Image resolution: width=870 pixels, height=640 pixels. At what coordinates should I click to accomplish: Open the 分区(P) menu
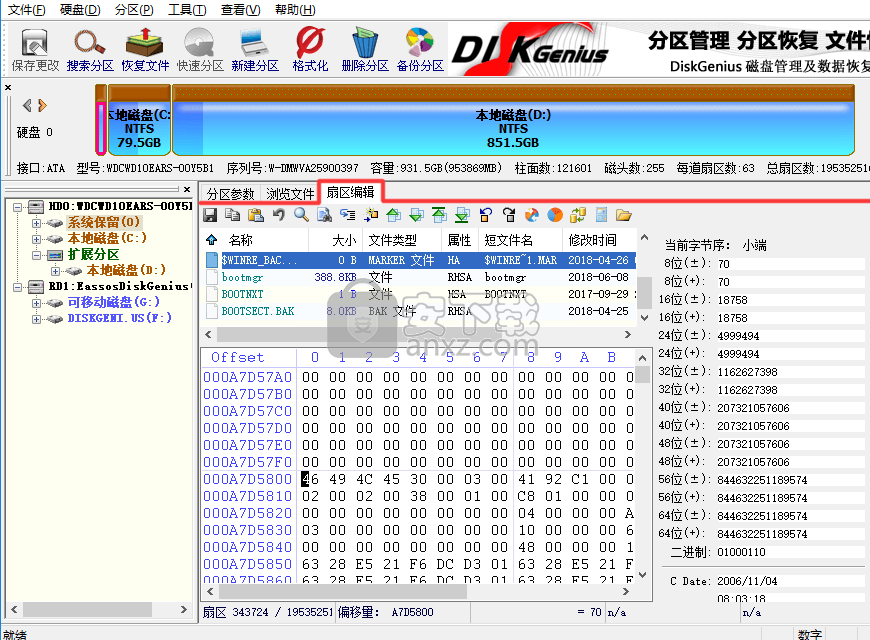[x=134, y=10]
